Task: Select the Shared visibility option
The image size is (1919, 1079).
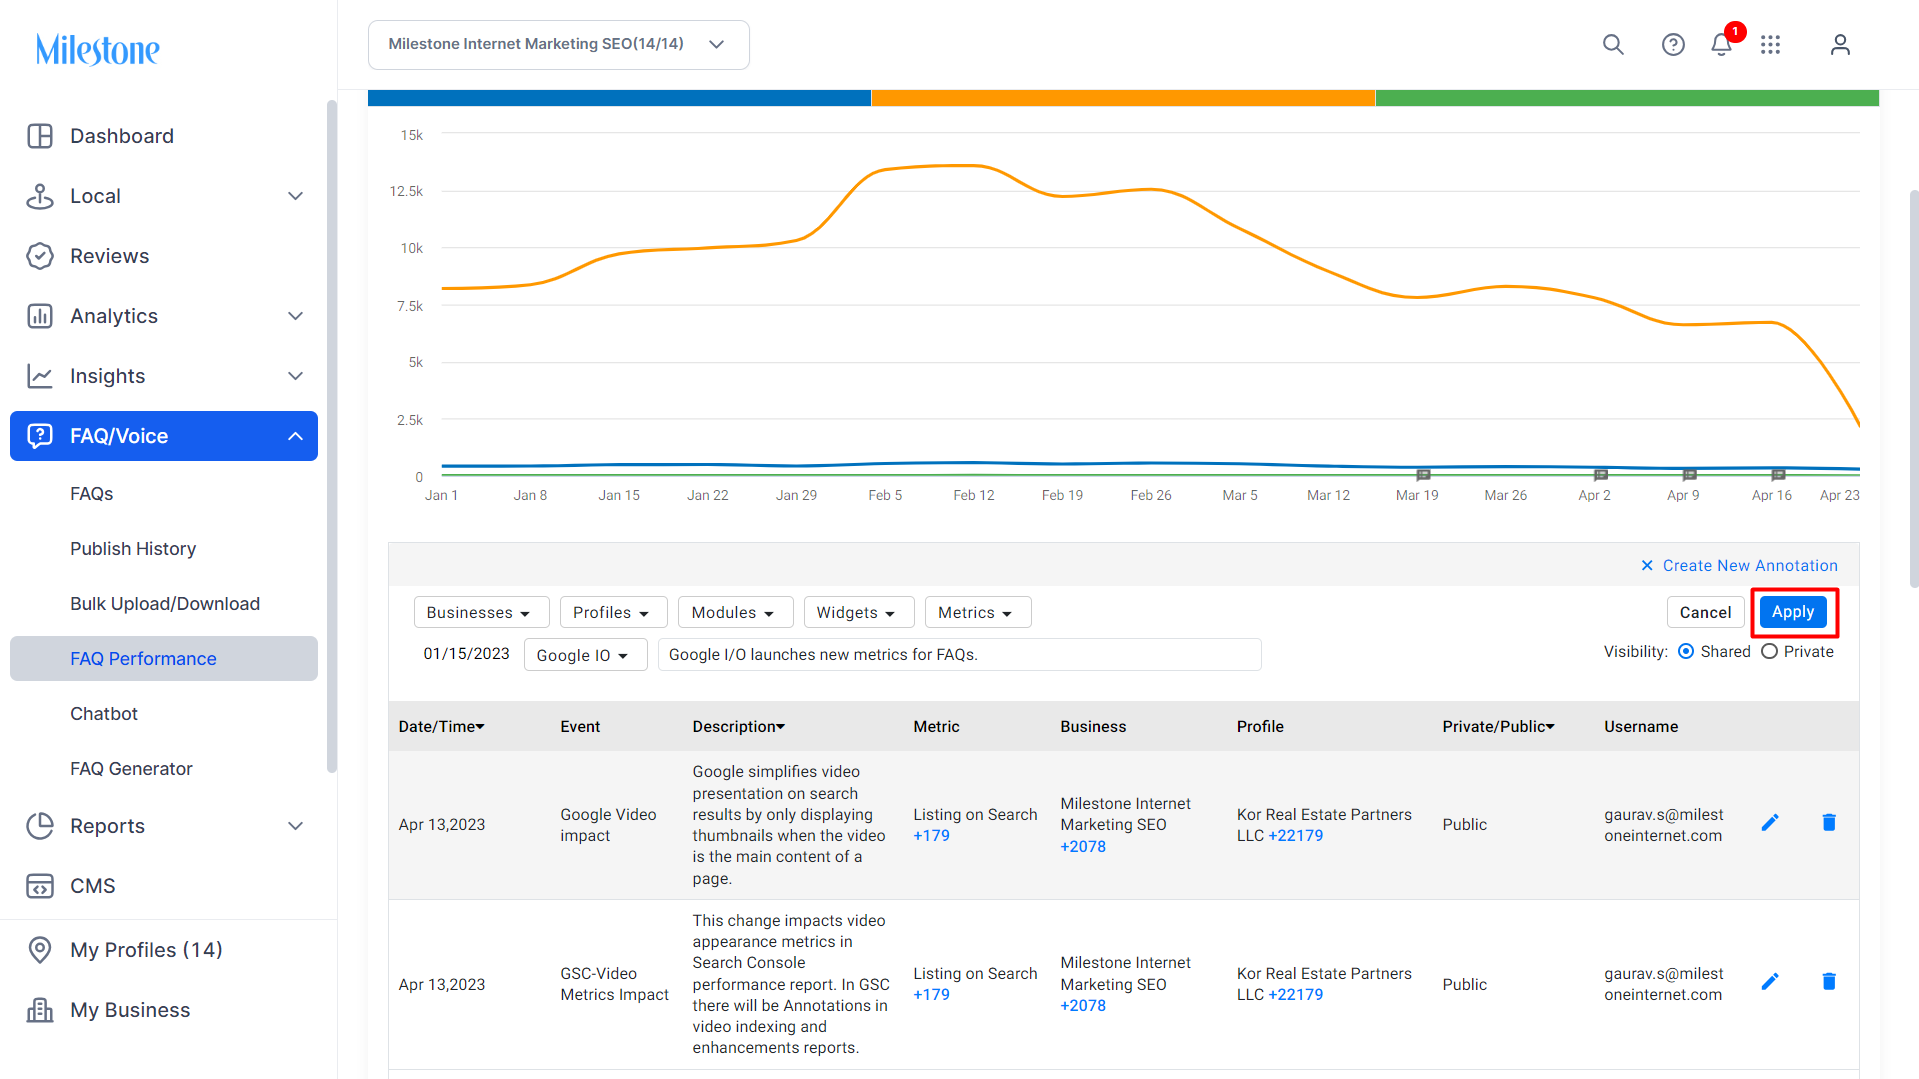Action: (x=1686, y=652)
